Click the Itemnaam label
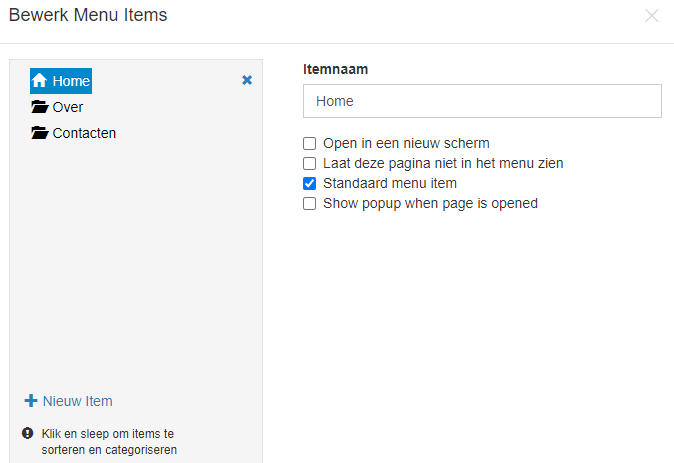The height and width of the screenshot is (463, 674). tap(335, 69)
